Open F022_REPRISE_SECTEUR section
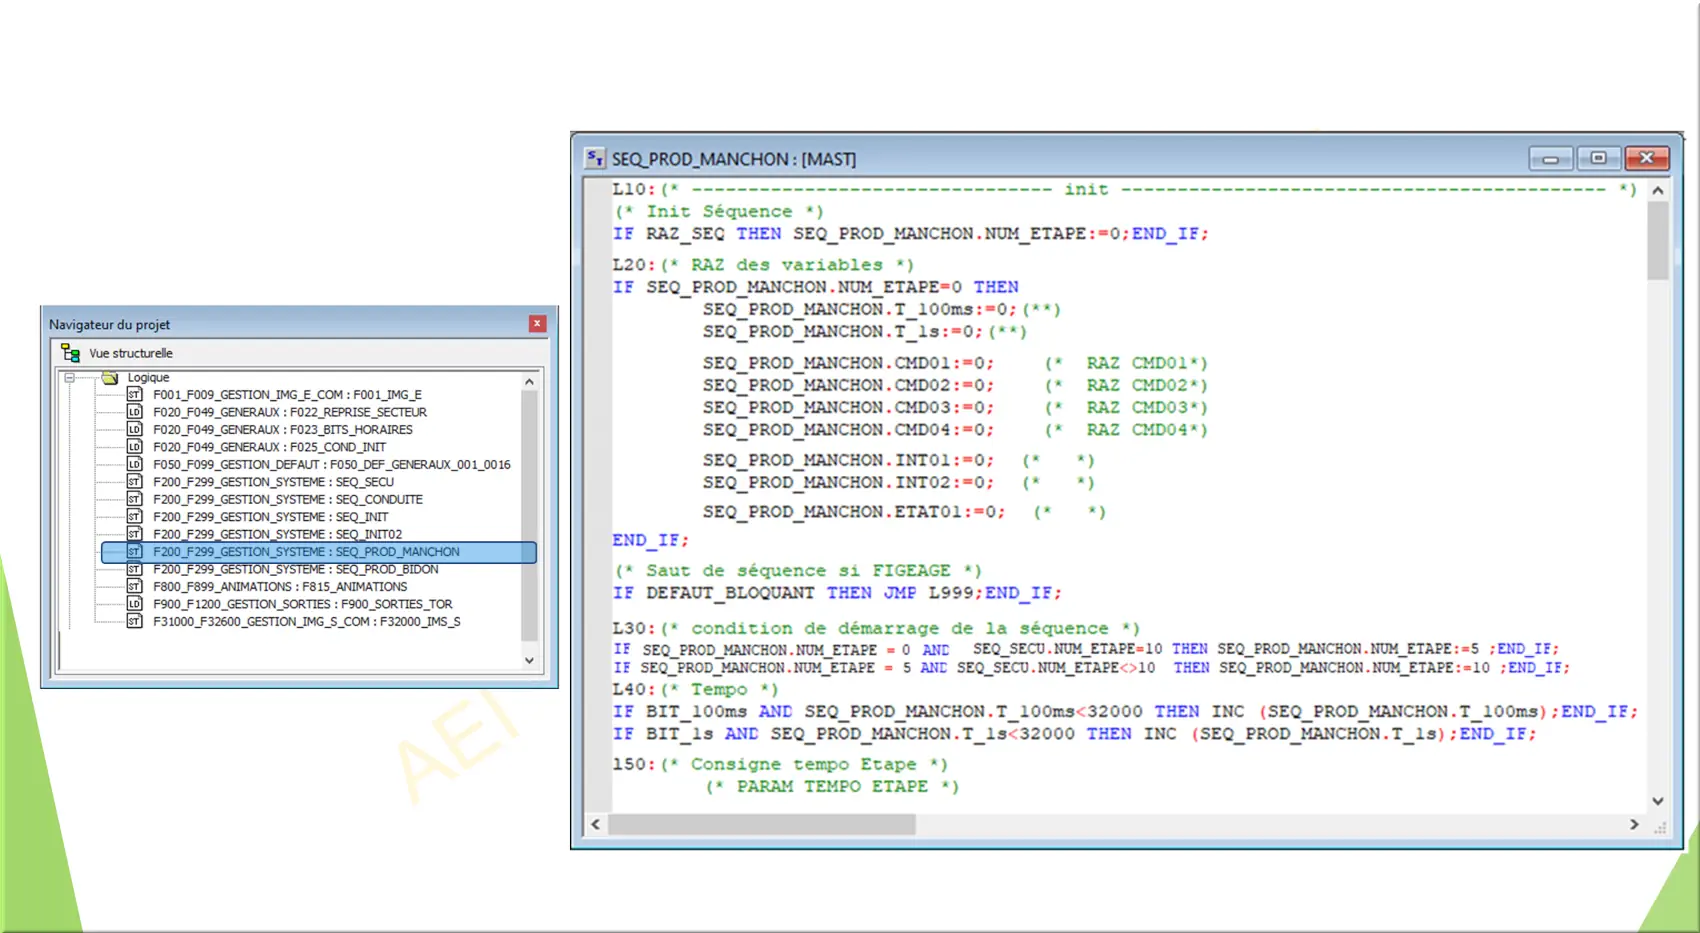The height and width of the screenshot is (933, 1700). pos(290,412)
